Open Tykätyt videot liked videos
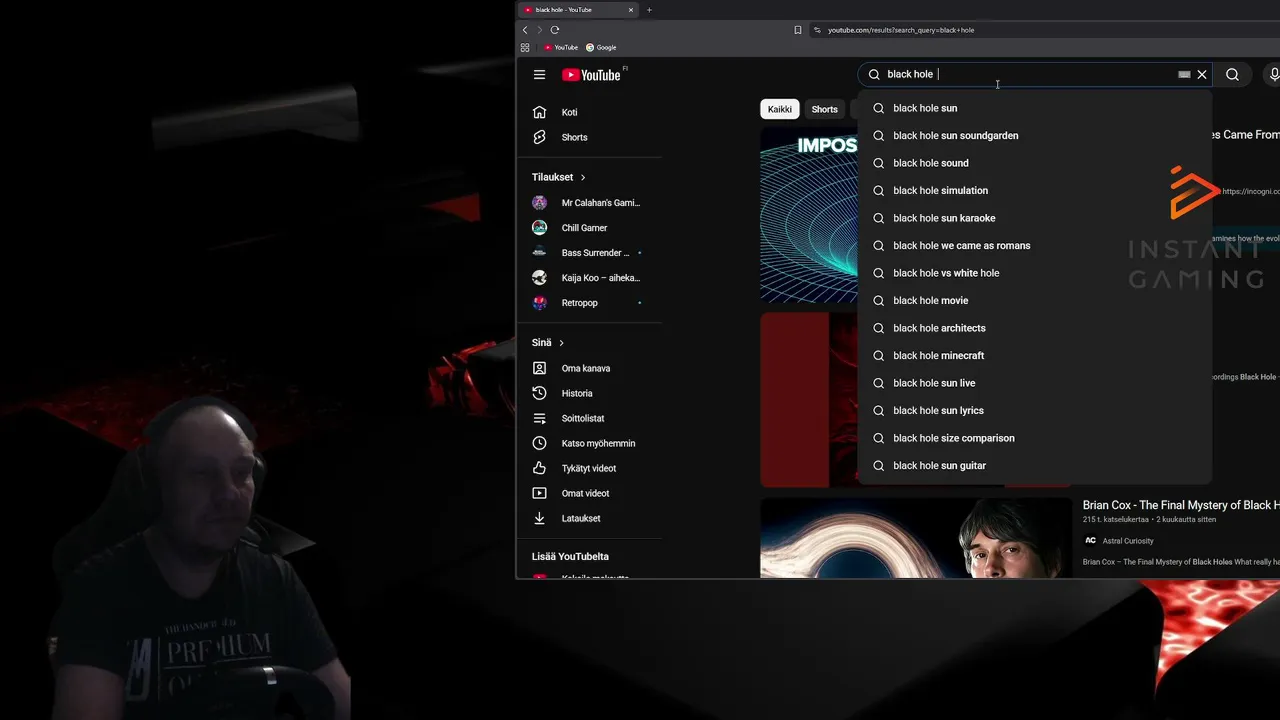Image resolution: width=1280 pixels, height=720 pixels. tap(590, 468)
